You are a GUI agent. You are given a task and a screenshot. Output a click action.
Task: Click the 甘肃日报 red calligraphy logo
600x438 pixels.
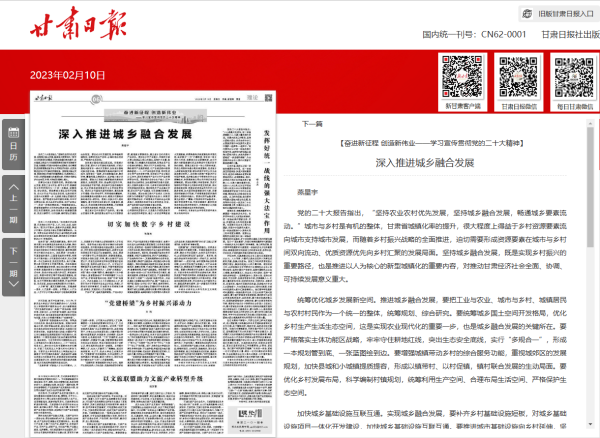click(78, 23)
